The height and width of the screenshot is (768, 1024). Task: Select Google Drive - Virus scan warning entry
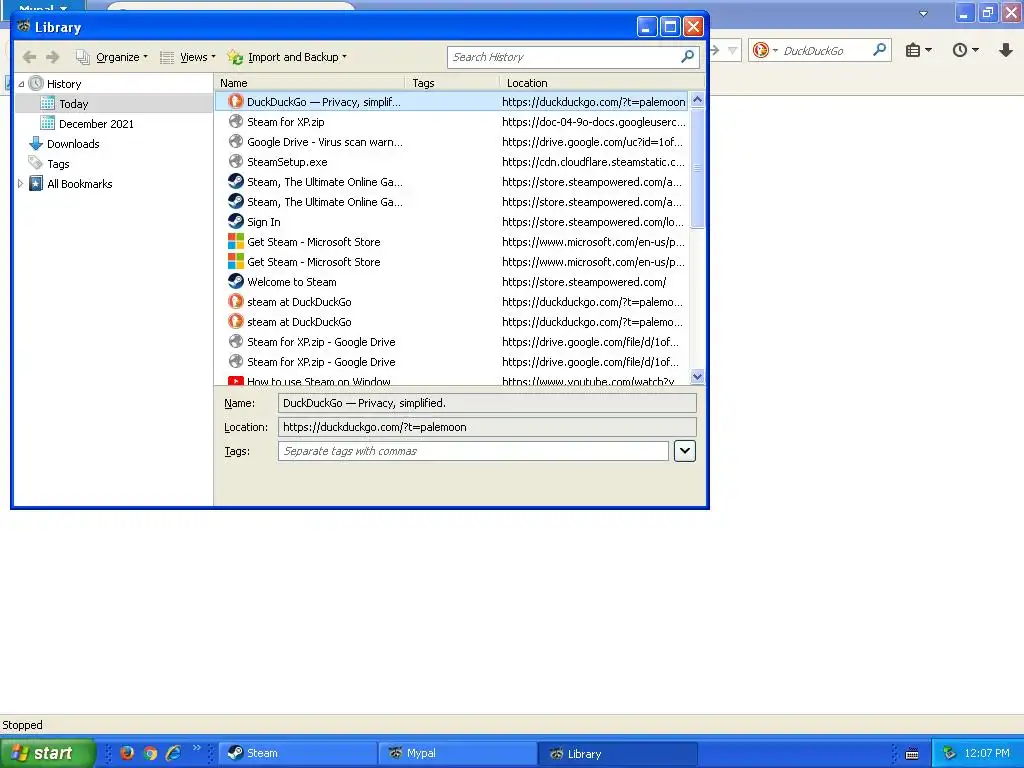tap(451, 142)
